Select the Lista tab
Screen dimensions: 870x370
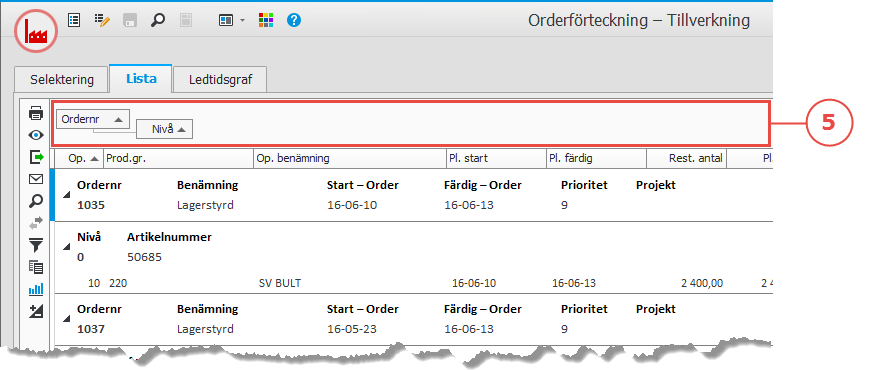click(x=141, y=78)
